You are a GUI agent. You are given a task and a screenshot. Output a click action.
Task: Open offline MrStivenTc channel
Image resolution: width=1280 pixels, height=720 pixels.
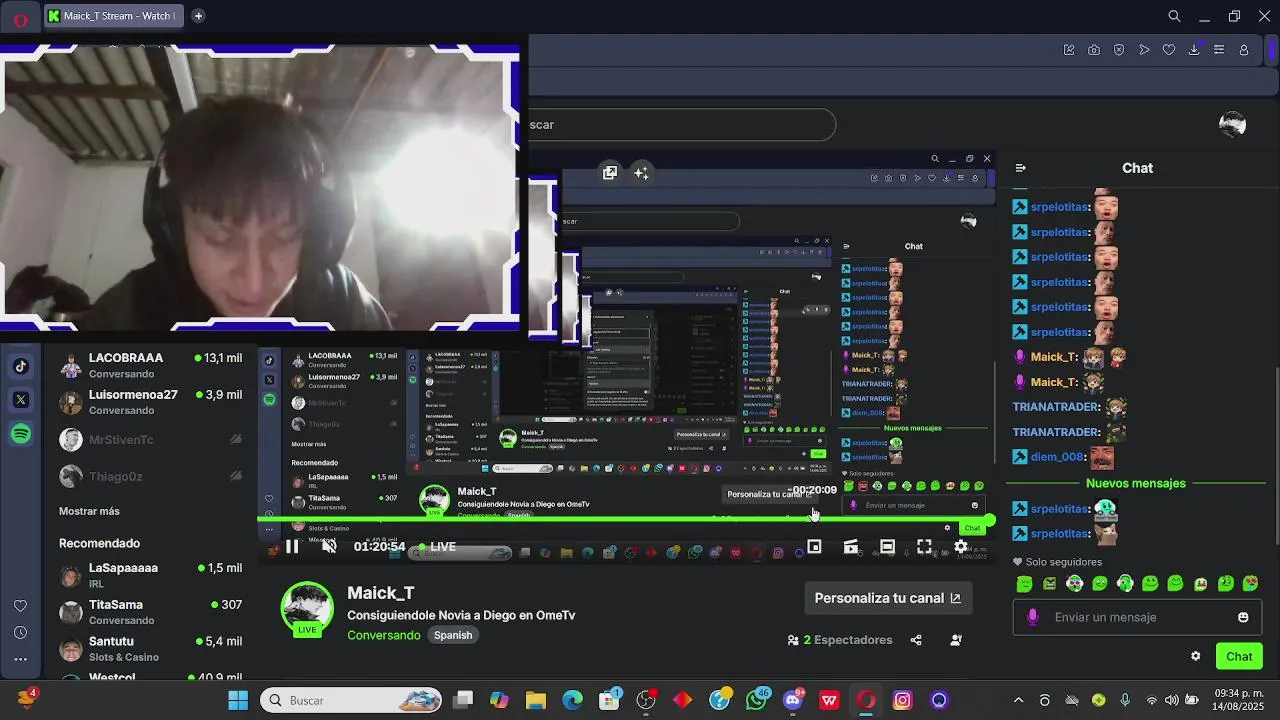pyautogui.click(x=151, y=440)
